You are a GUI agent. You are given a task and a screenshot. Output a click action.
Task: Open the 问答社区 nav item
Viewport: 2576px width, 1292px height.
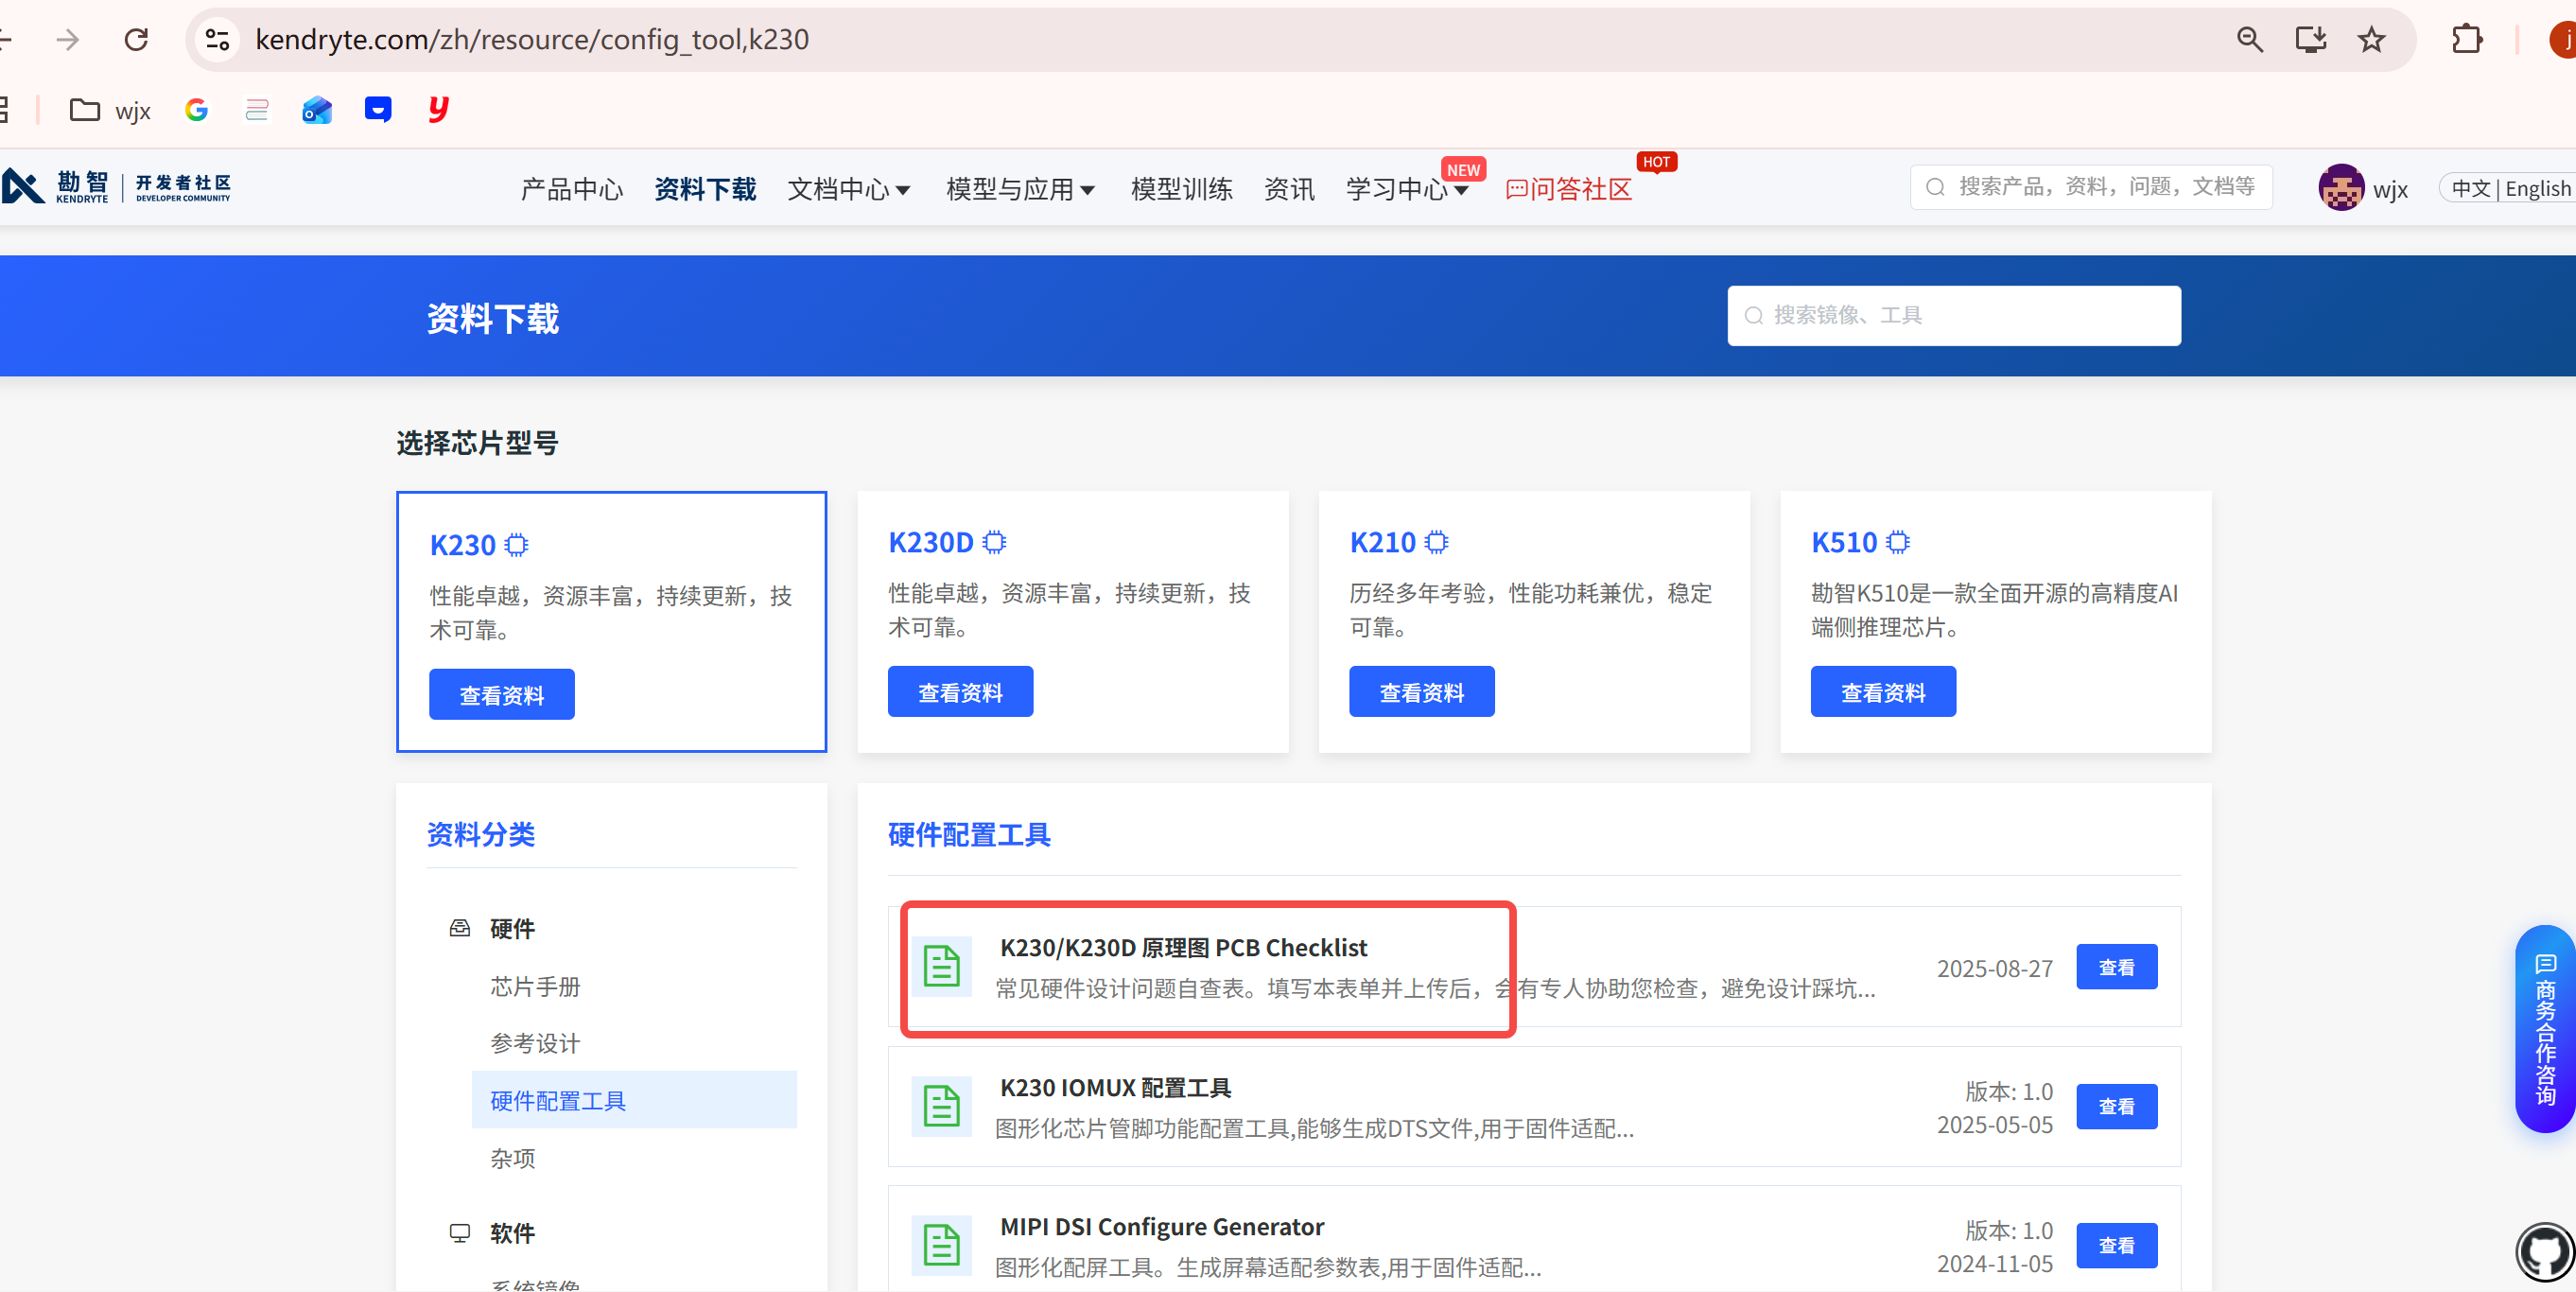click(1569, 189)
